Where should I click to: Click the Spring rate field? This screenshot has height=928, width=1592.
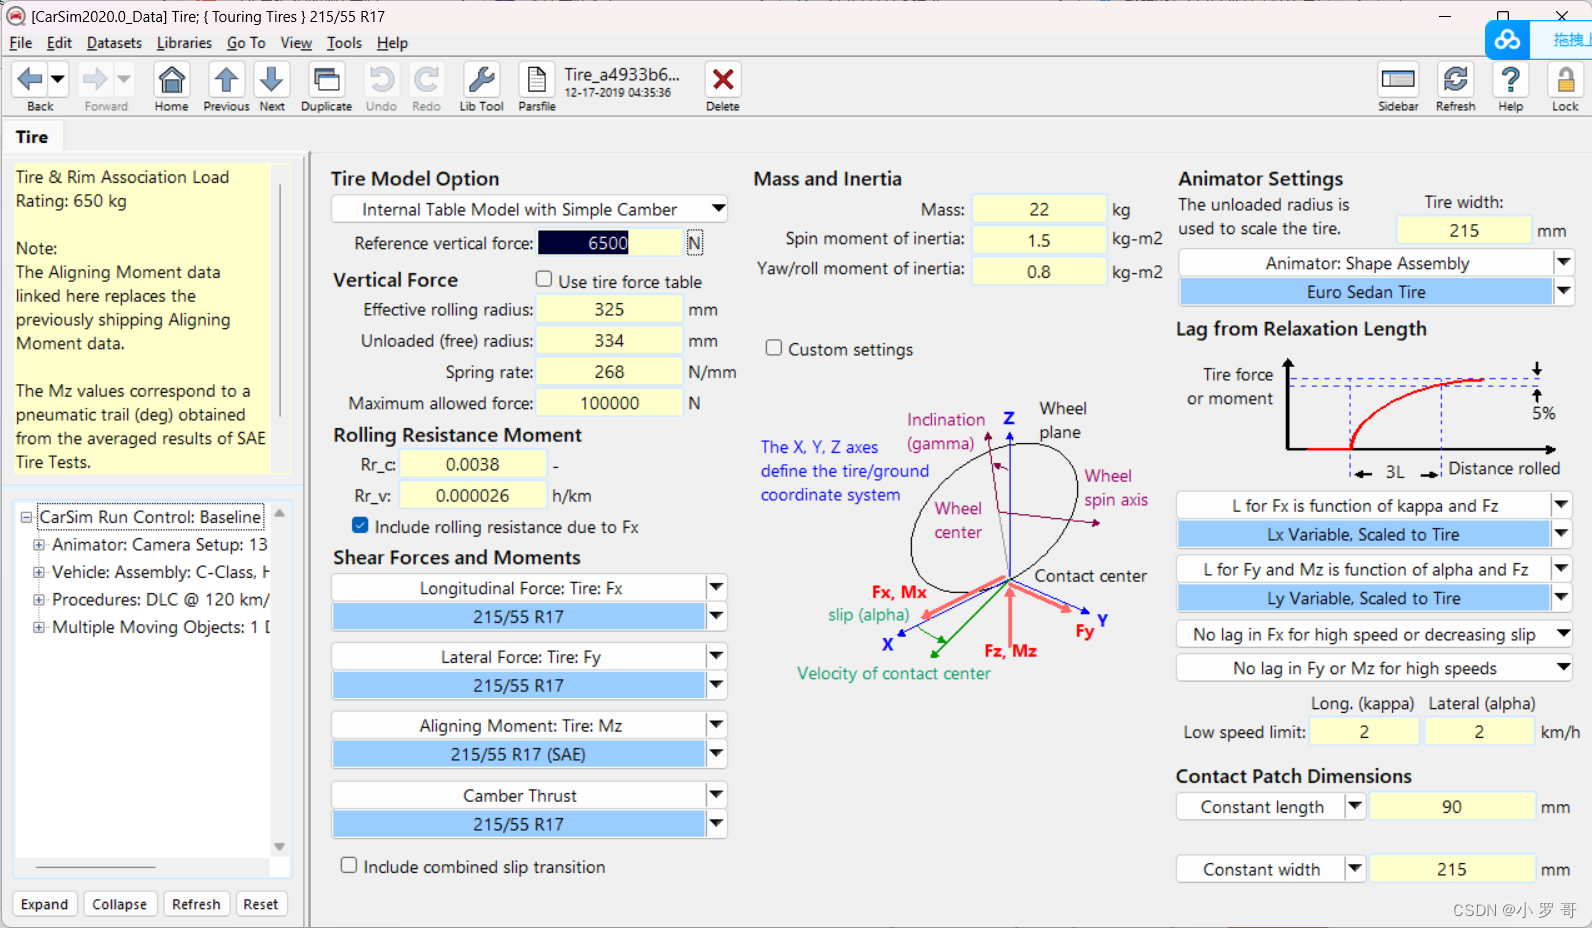click(609, 371)
